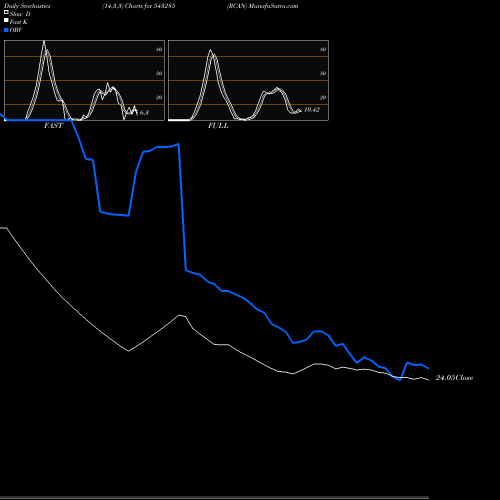The image size is (500, 500).
Task: Click the 'Fast K' legend label
Action: click(19, 22)
